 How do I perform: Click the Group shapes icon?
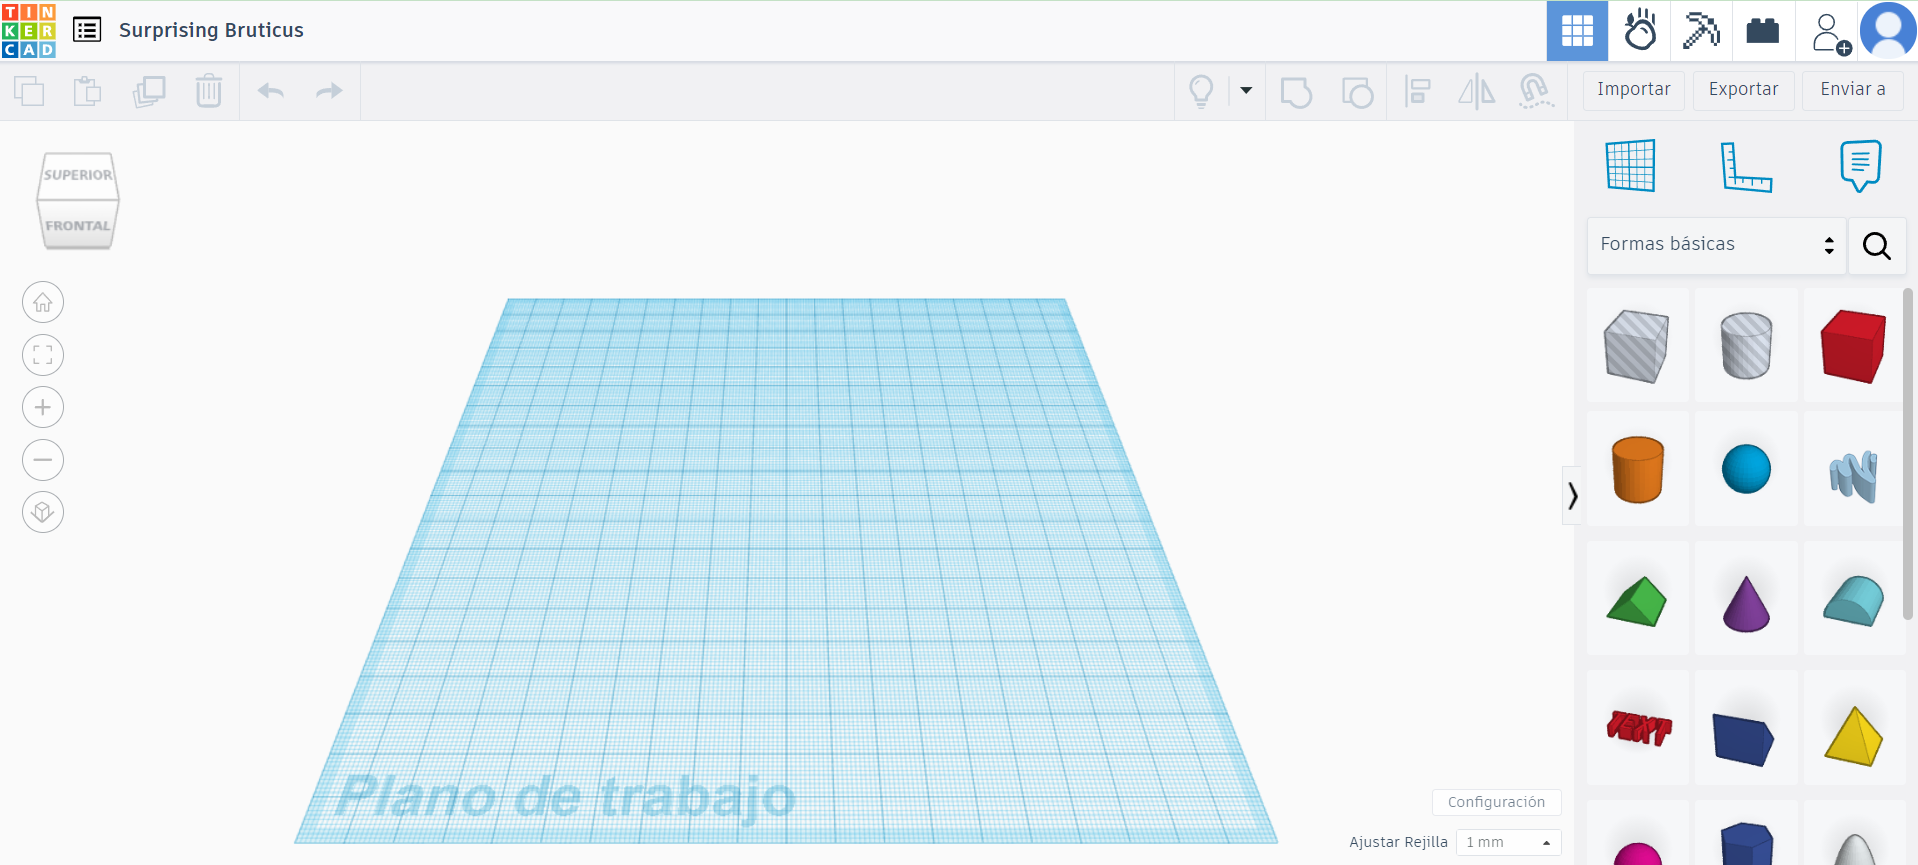click(x=1296, y=92)
